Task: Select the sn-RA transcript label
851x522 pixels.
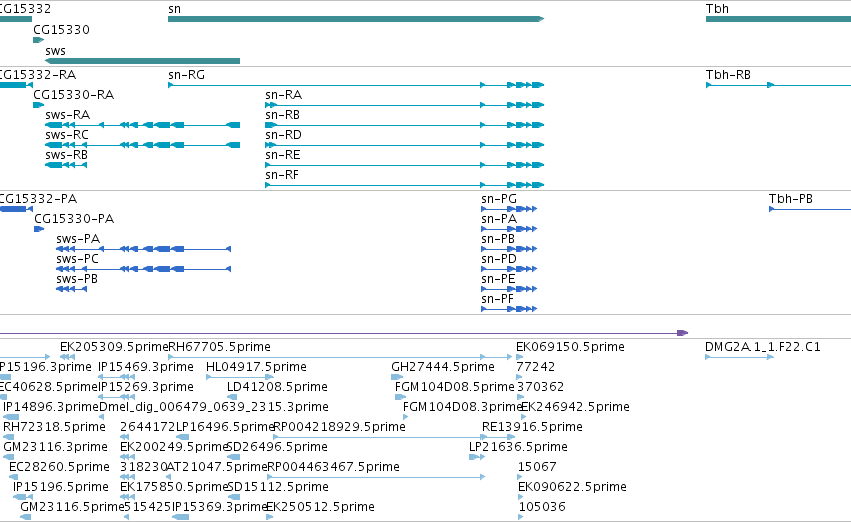Action: [283, 95]
